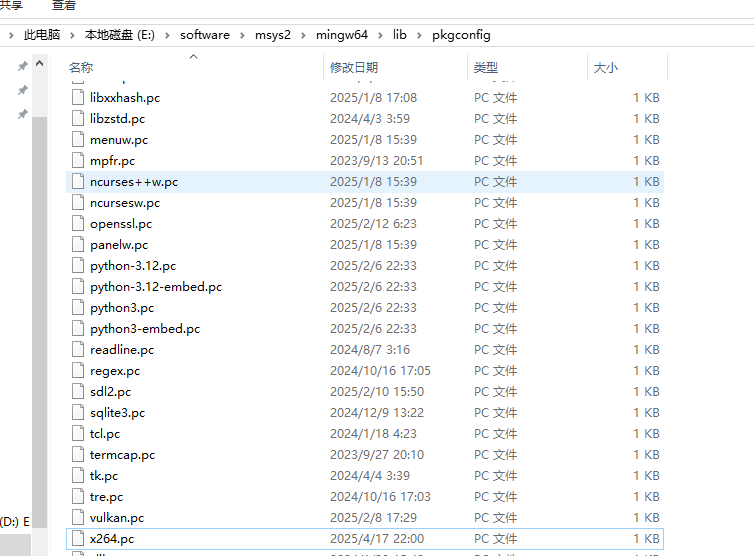Jump to the mingw64 folder breadcrumb
Screen dimensions: 754x556
point(342,35)
